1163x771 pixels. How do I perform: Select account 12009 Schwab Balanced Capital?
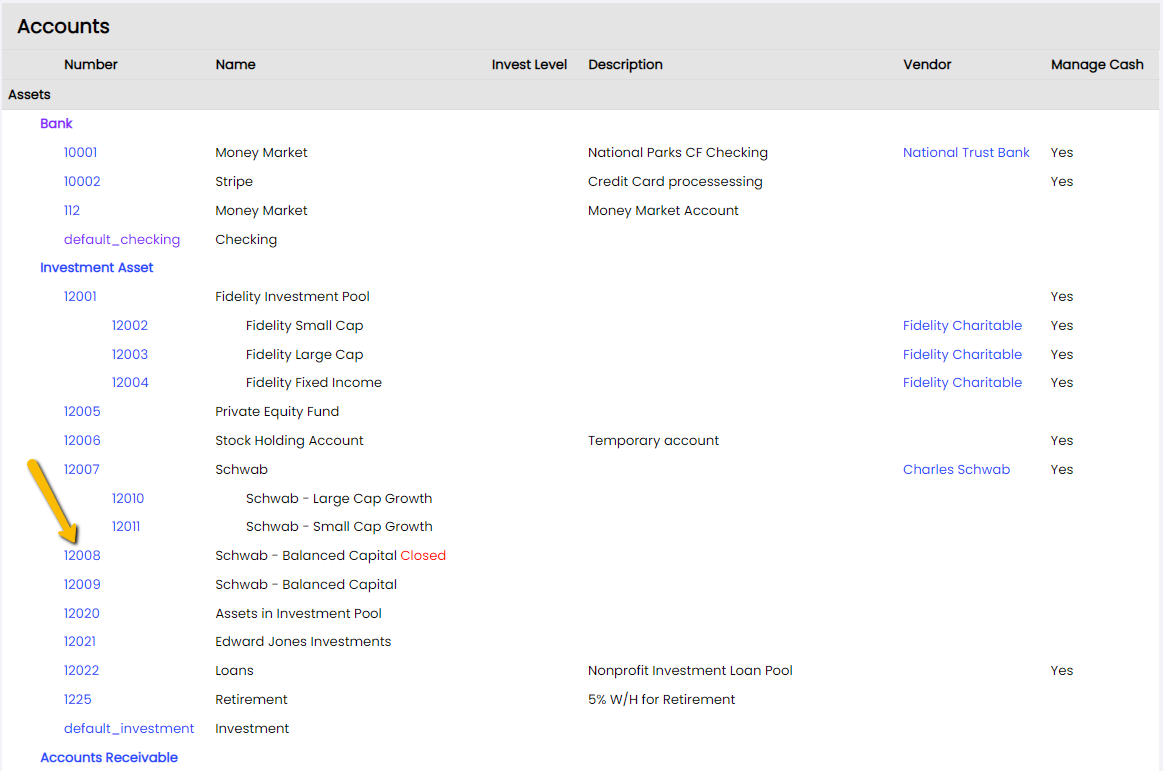click(82, 584)
